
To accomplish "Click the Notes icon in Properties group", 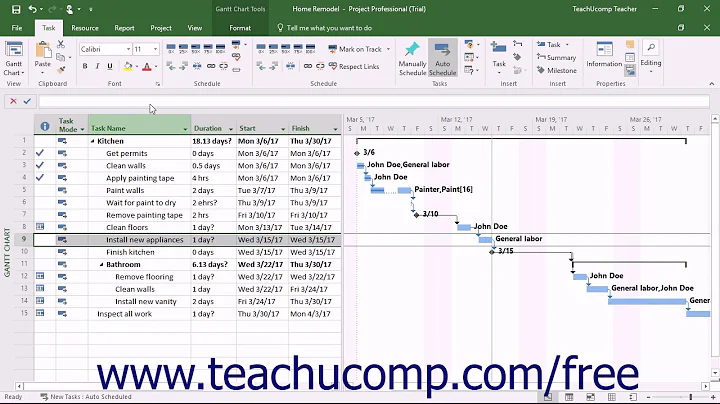I will pos(630,45).
